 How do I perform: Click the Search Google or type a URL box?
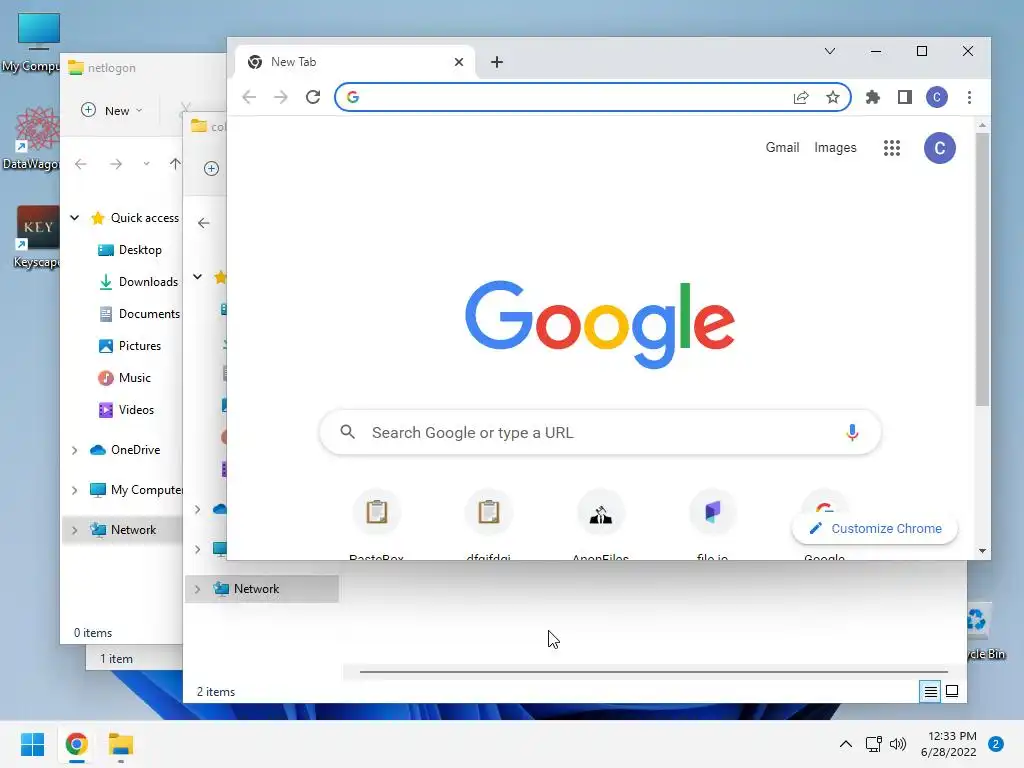pyautogui.click(x=600, y=432)
